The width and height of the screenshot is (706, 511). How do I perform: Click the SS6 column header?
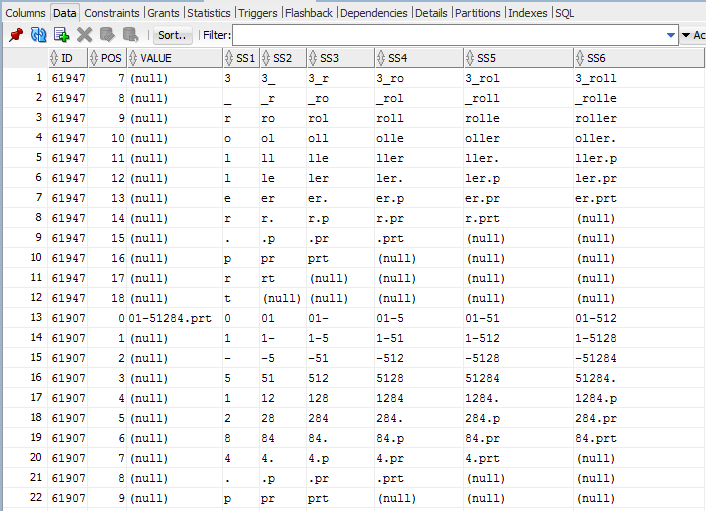pyautogui.click(x=639, y=58)
